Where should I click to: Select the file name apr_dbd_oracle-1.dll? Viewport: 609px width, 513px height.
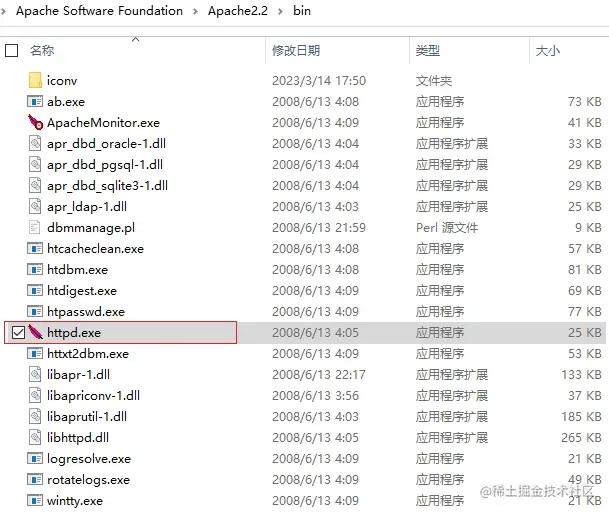[106, 144]
